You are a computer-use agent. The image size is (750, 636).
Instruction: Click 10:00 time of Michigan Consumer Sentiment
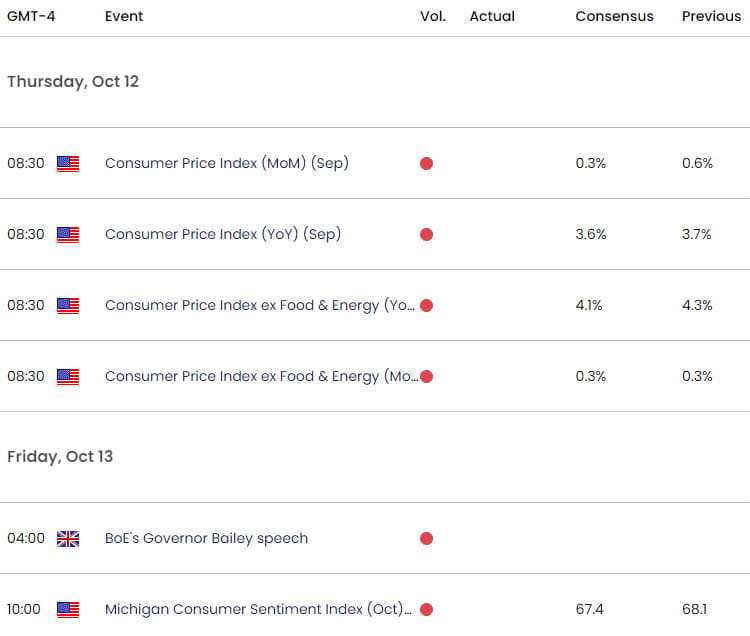coord(23,609)
